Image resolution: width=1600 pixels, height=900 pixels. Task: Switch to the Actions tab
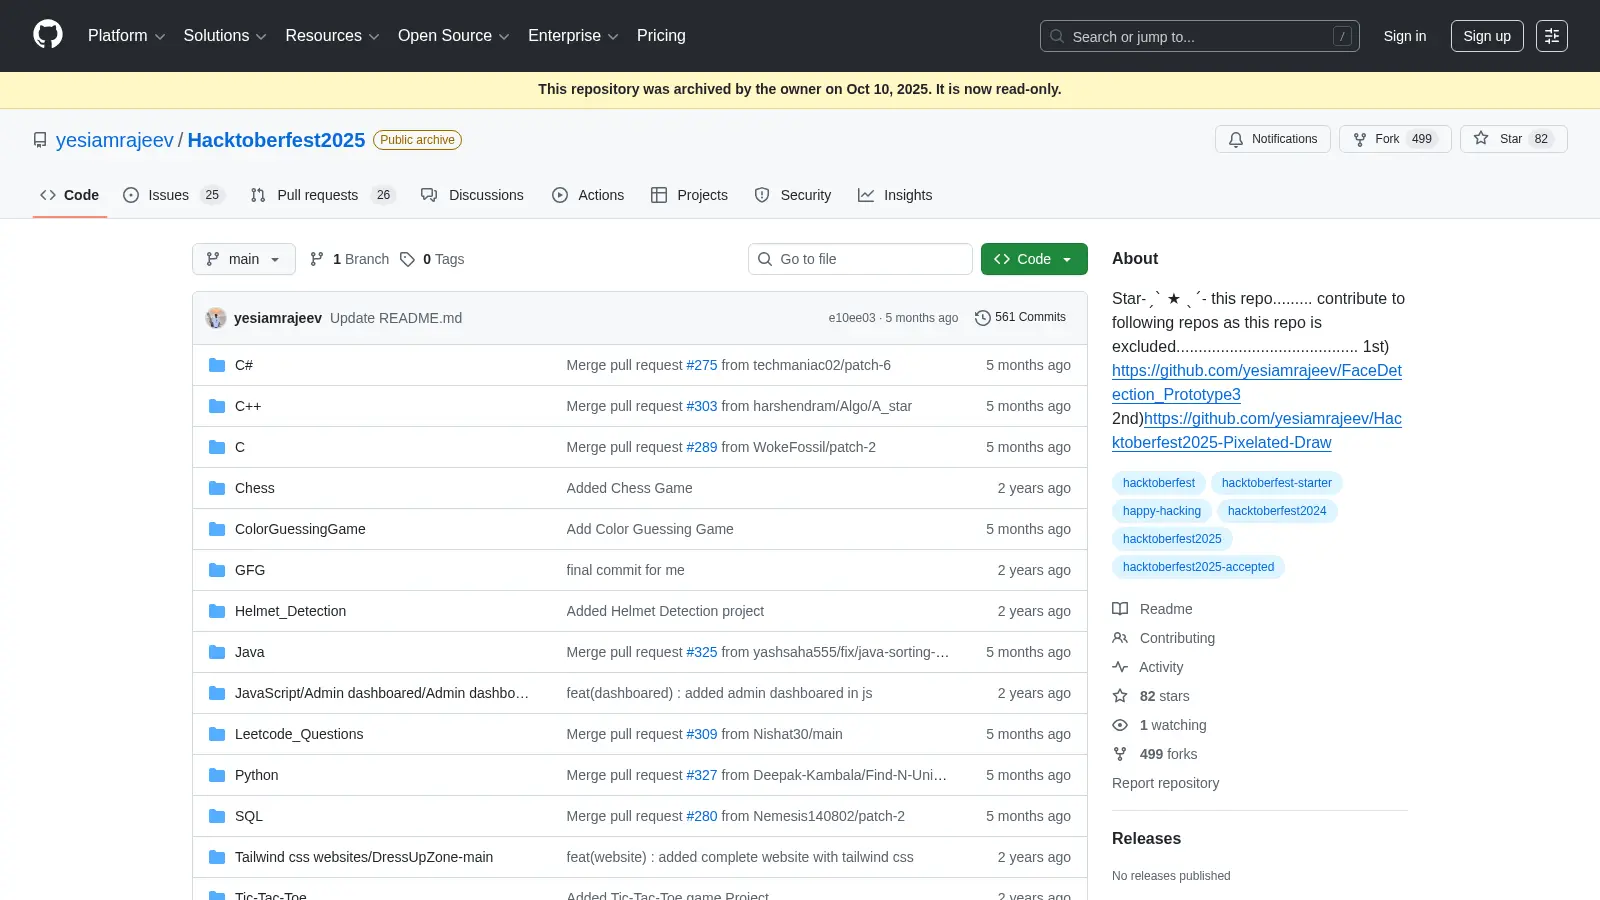pos(588,195)
